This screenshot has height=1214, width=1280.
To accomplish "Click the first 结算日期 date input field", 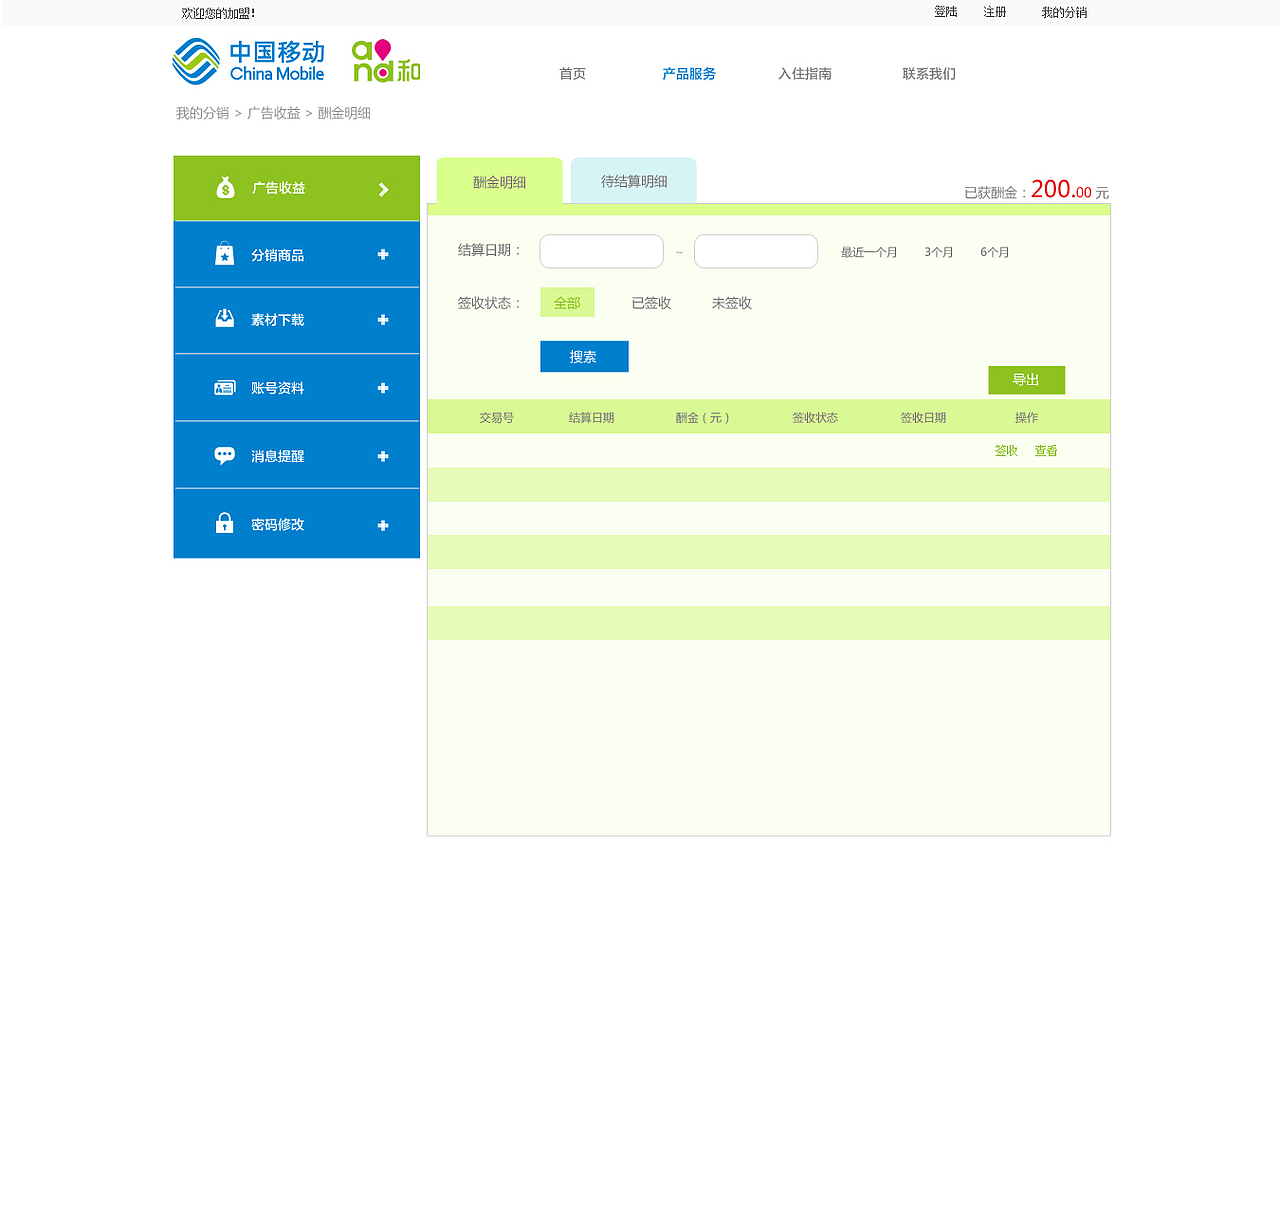I will click(601, 251).
